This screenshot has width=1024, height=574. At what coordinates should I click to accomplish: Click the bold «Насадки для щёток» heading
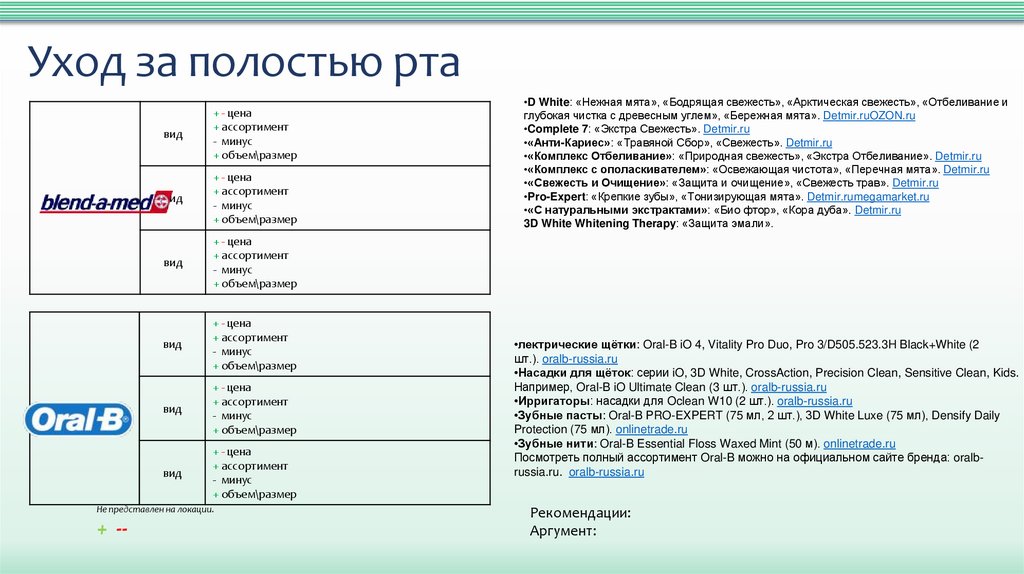(574, 373)
